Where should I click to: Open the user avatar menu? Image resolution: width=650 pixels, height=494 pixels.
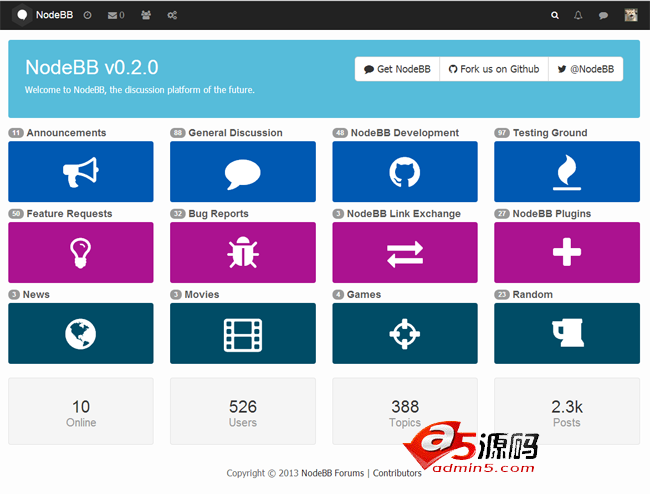631,15
